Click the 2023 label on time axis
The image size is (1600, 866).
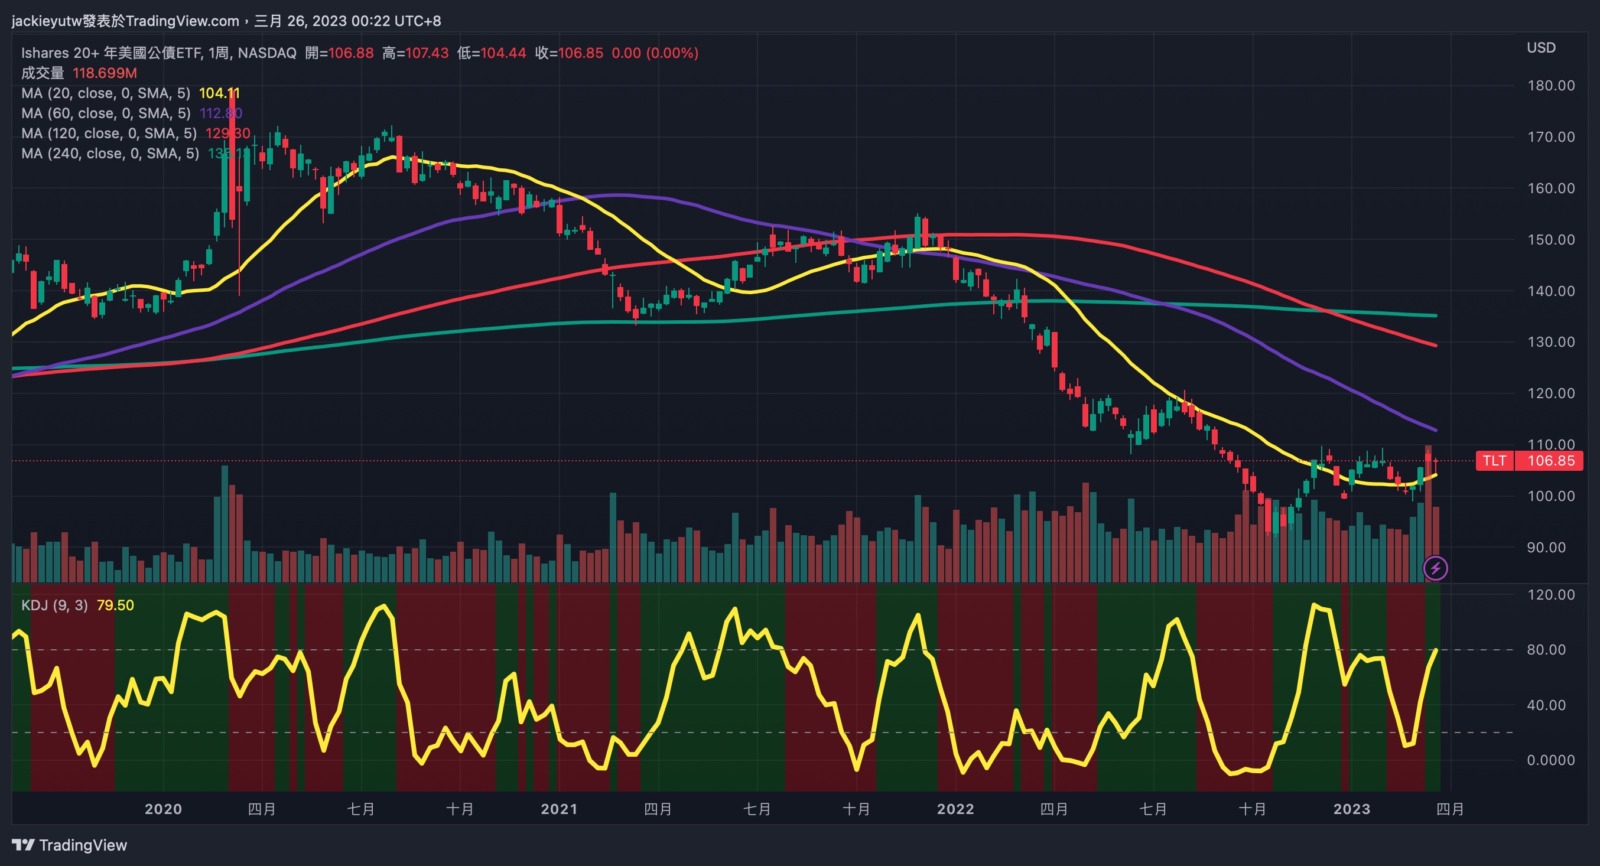[x=1352, y=809]
